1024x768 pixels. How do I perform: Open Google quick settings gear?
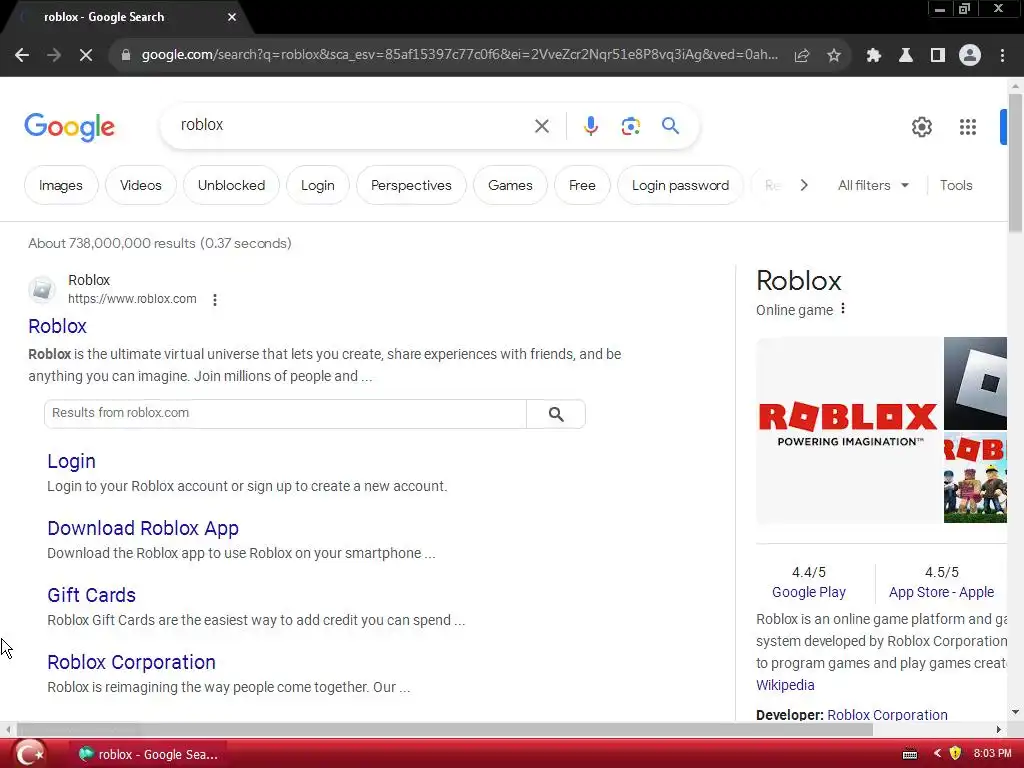click(x=921, y=127)
